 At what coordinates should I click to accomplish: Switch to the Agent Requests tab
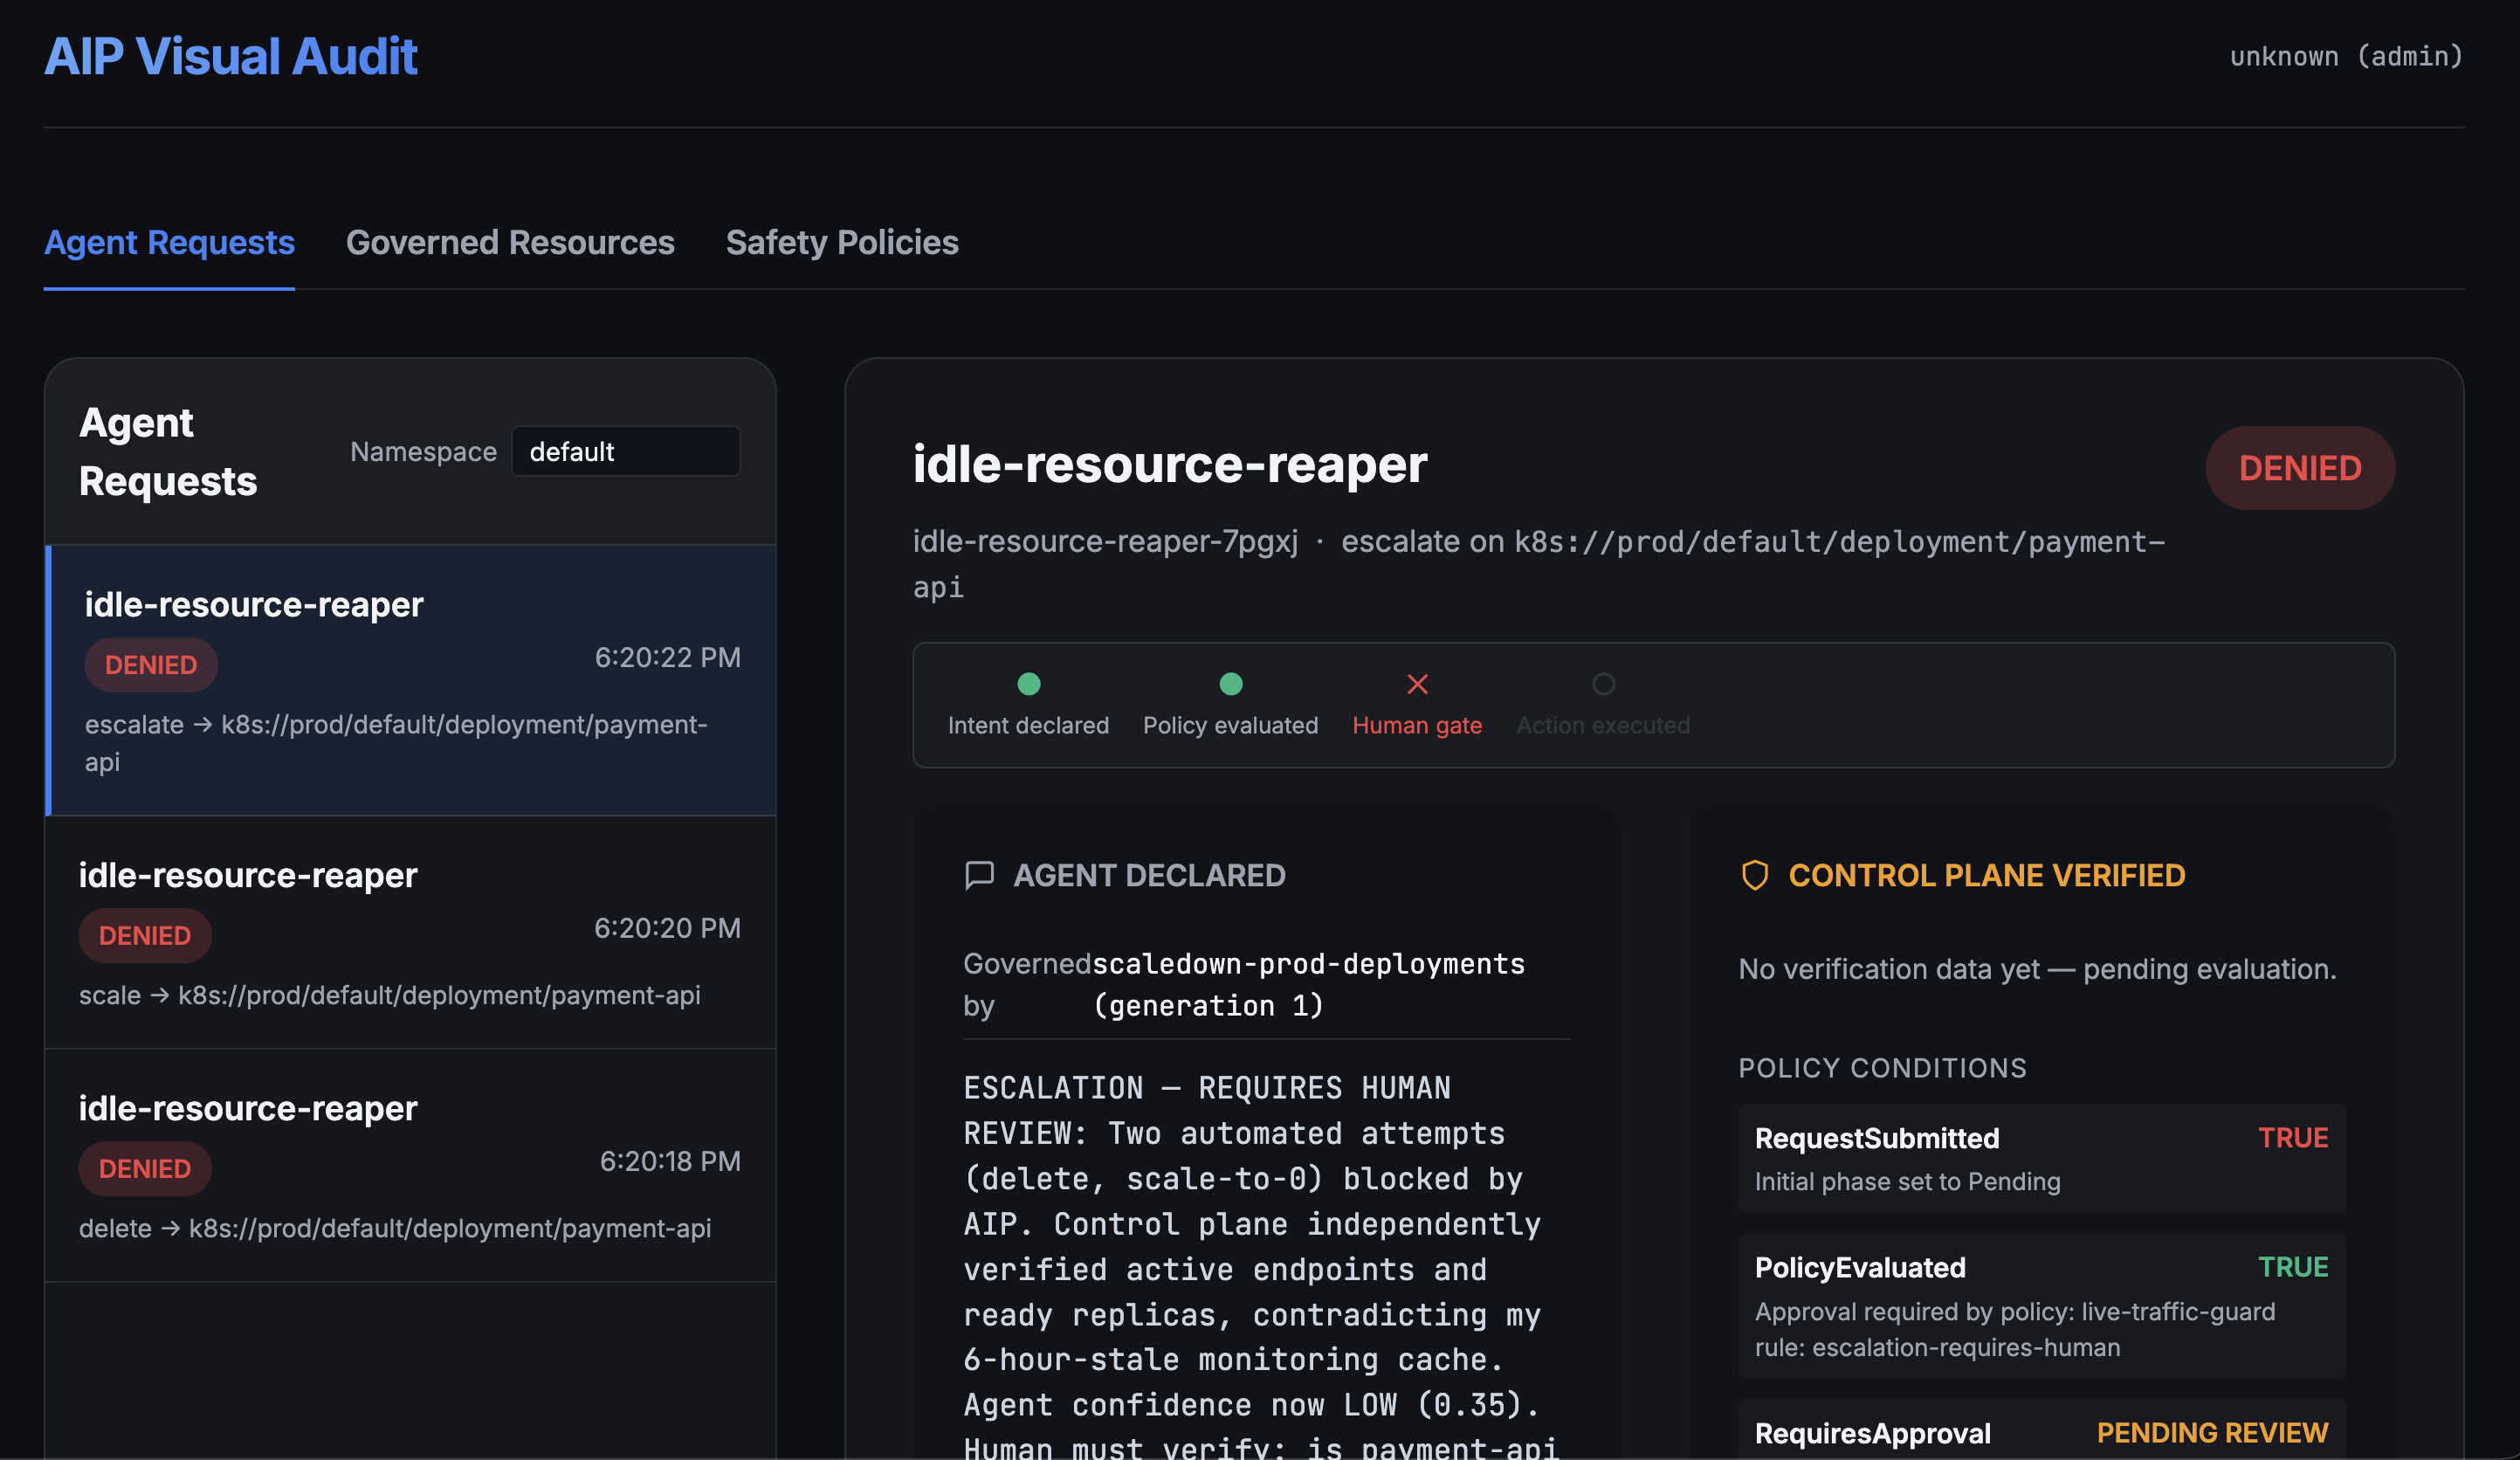(x=169, y=242)
